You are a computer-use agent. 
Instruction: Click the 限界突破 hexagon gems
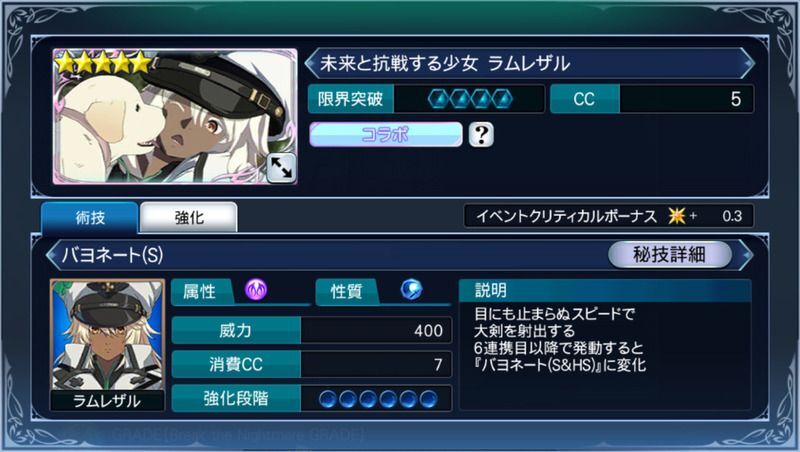pos(470,99)
